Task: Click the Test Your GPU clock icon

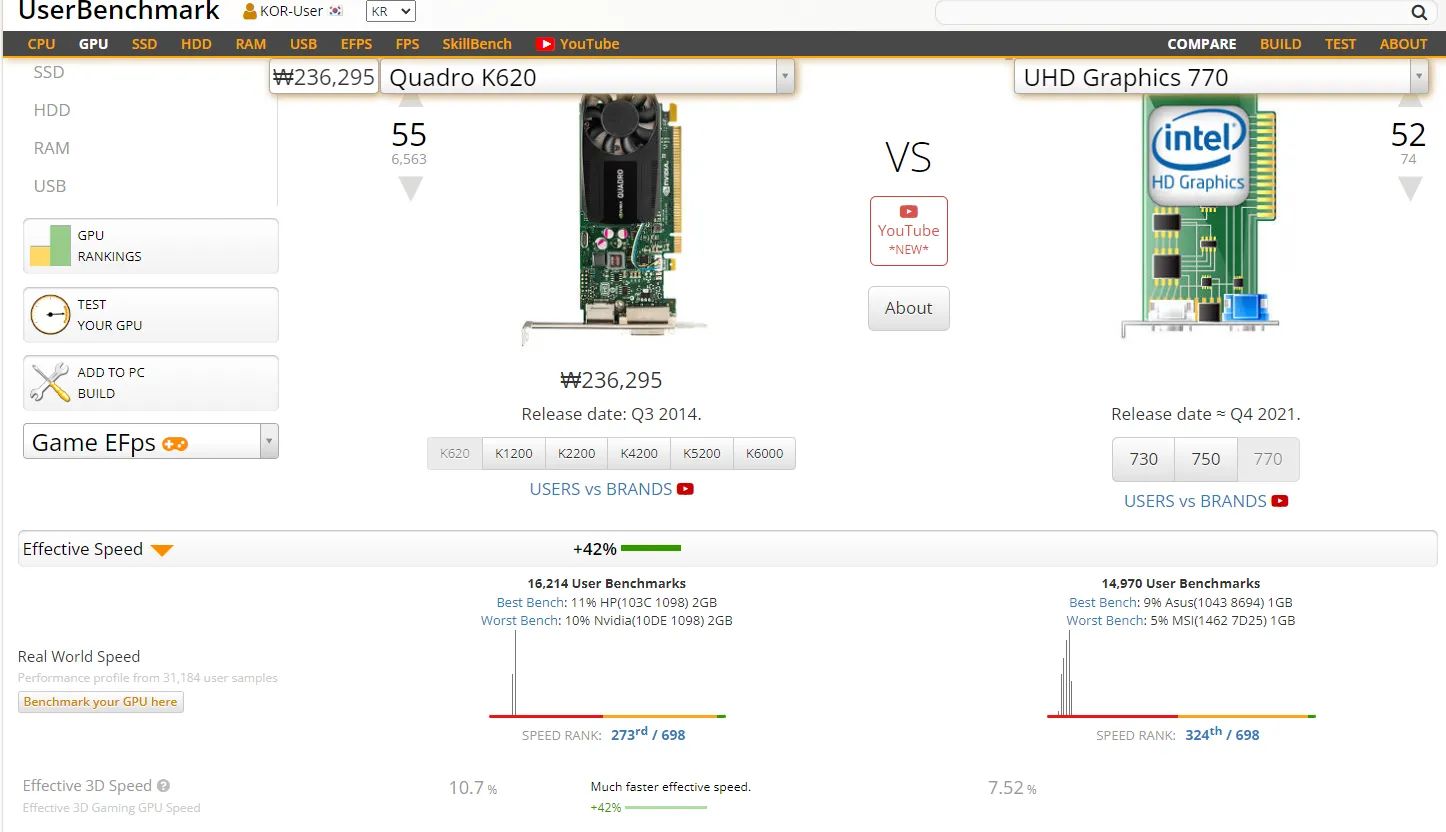Action: point(50,315)
